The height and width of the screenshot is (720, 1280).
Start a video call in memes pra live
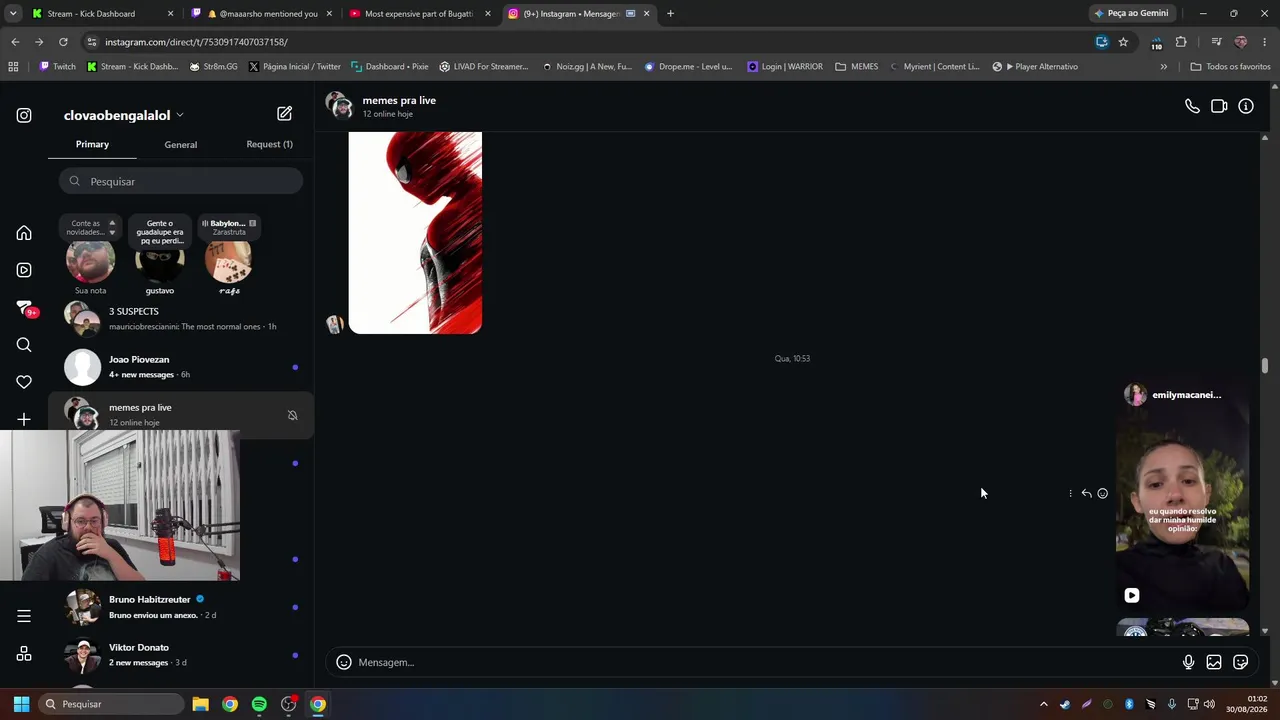[x=1219, y=106]
